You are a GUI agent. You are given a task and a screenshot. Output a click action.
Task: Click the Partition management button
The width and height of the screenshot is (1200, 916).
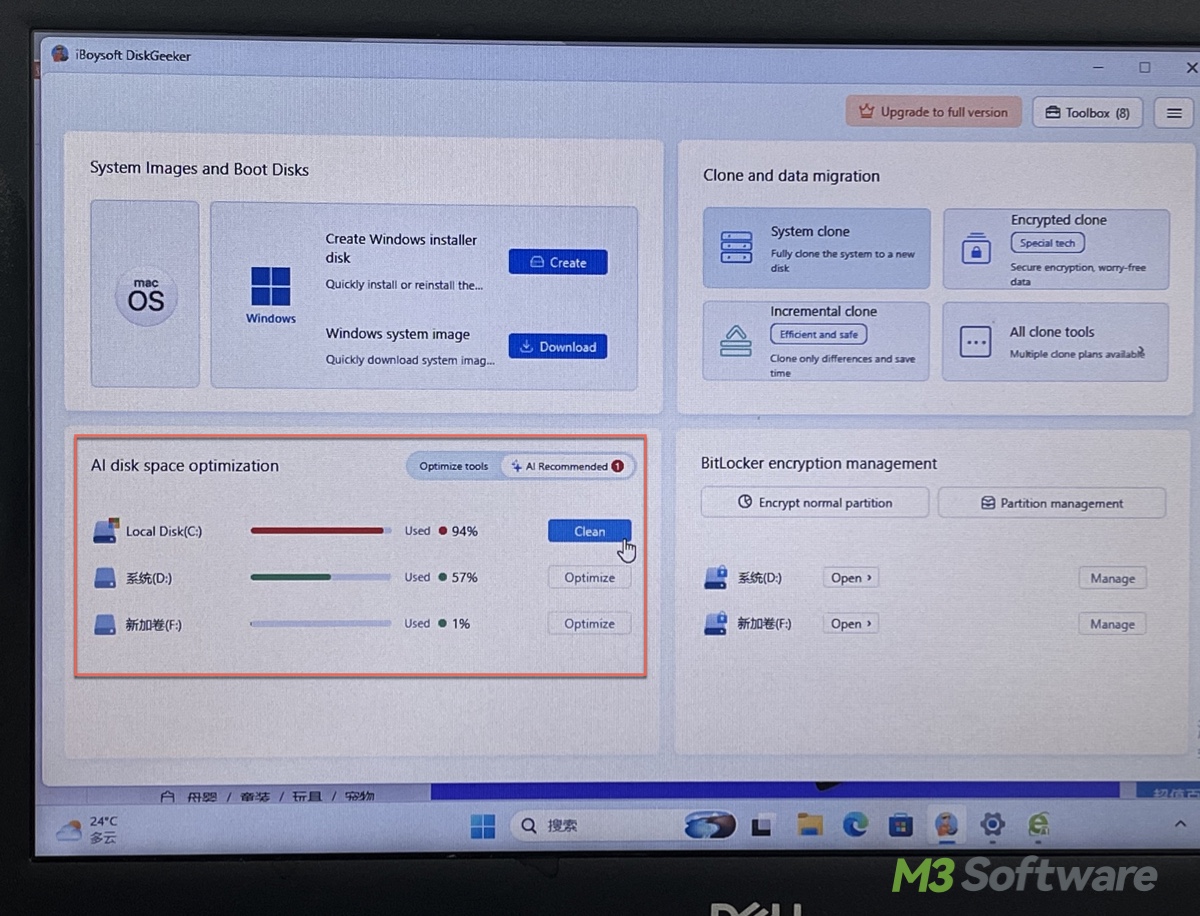(1052, 503)
